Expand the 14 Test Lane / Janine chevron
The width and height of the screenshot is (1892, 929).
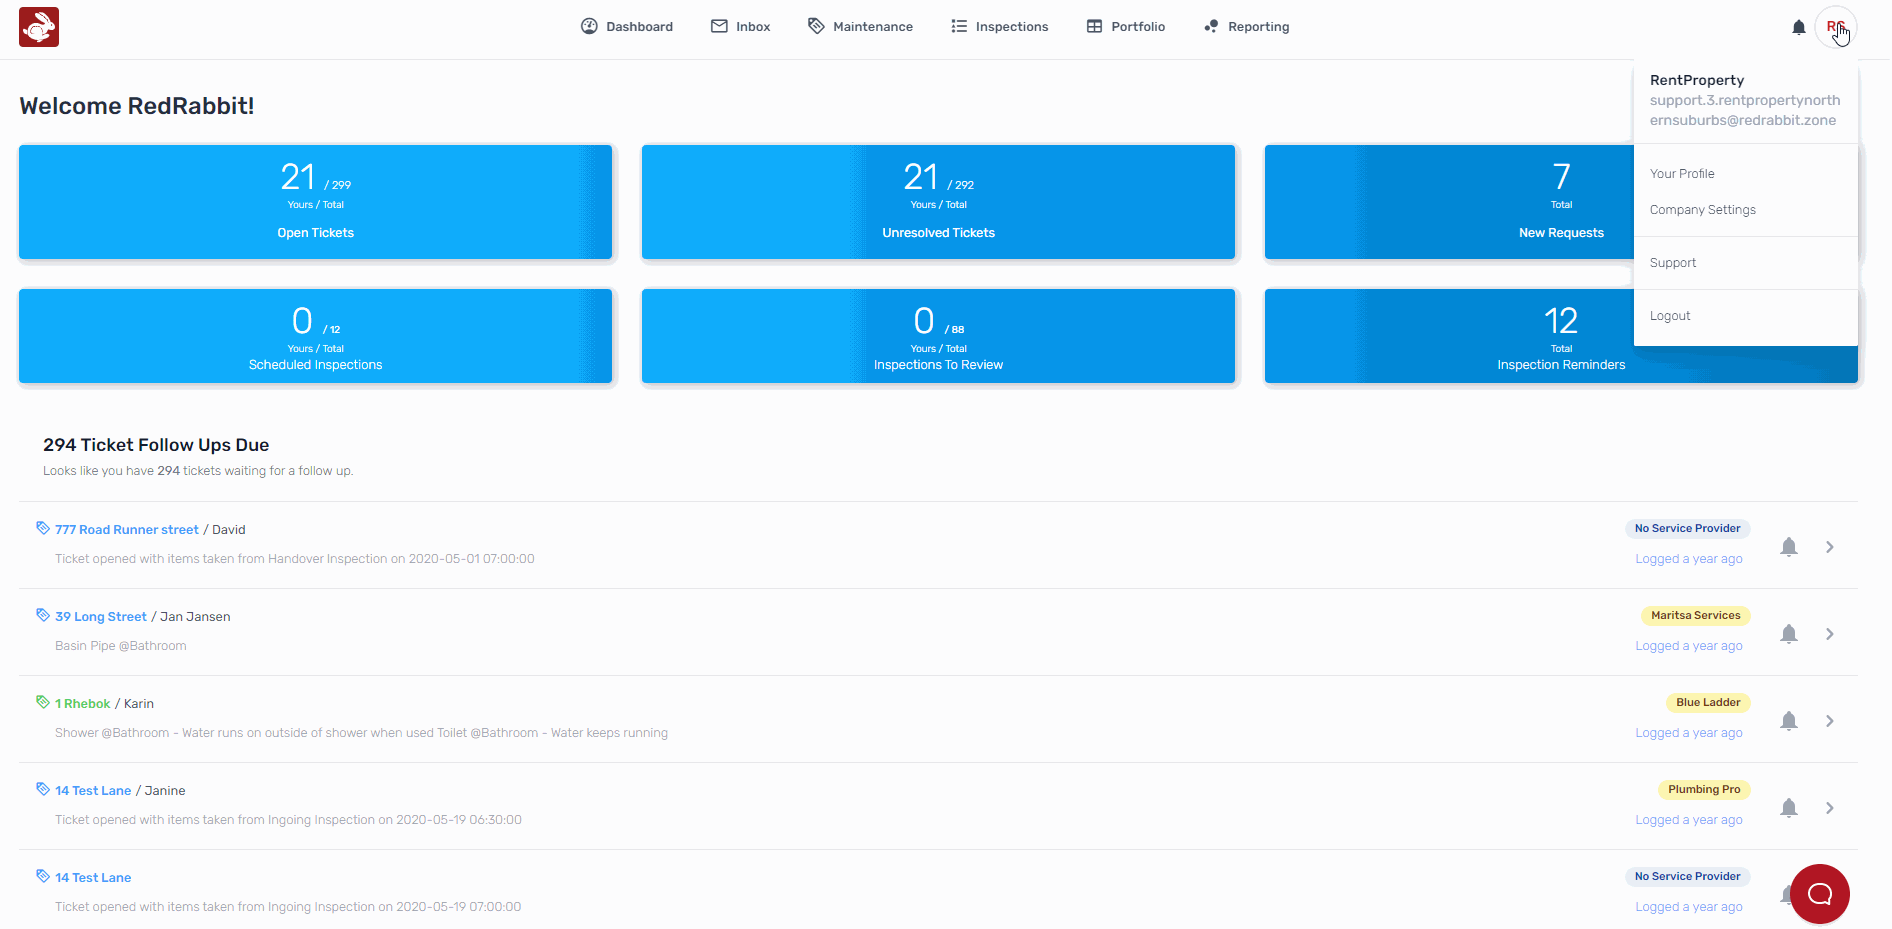coord(1829,808)
